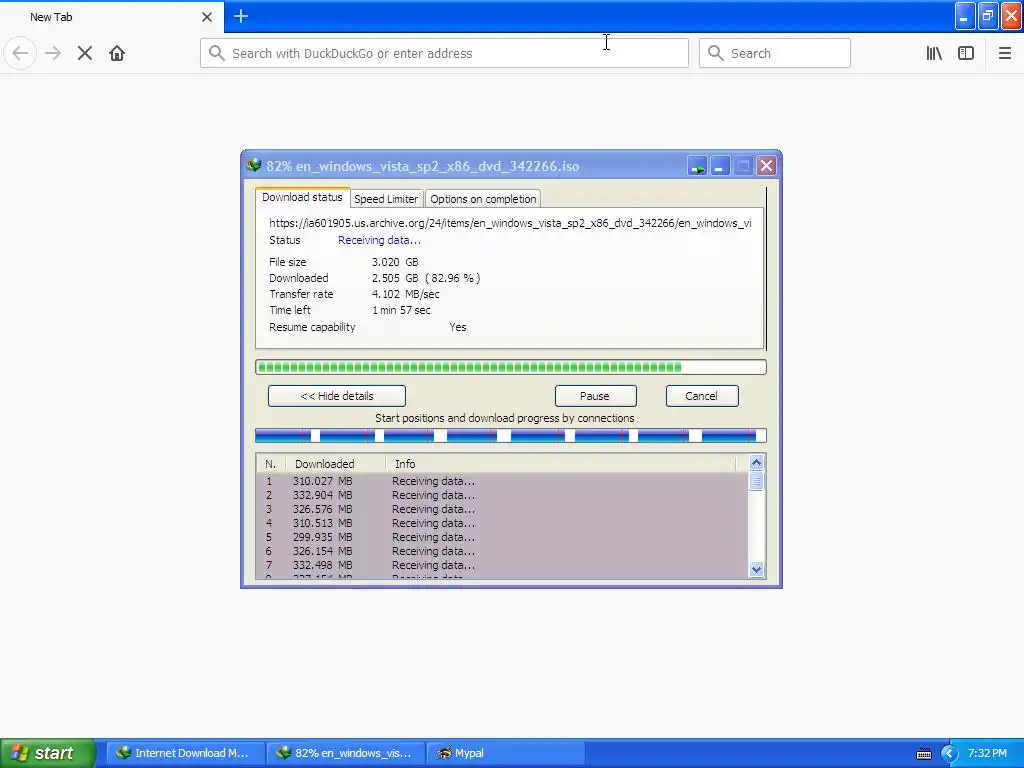The image size is (1024, 768).
Task: Expand hidden tray icons arrow
Action: pyautogui.click(x=949, y=754)
